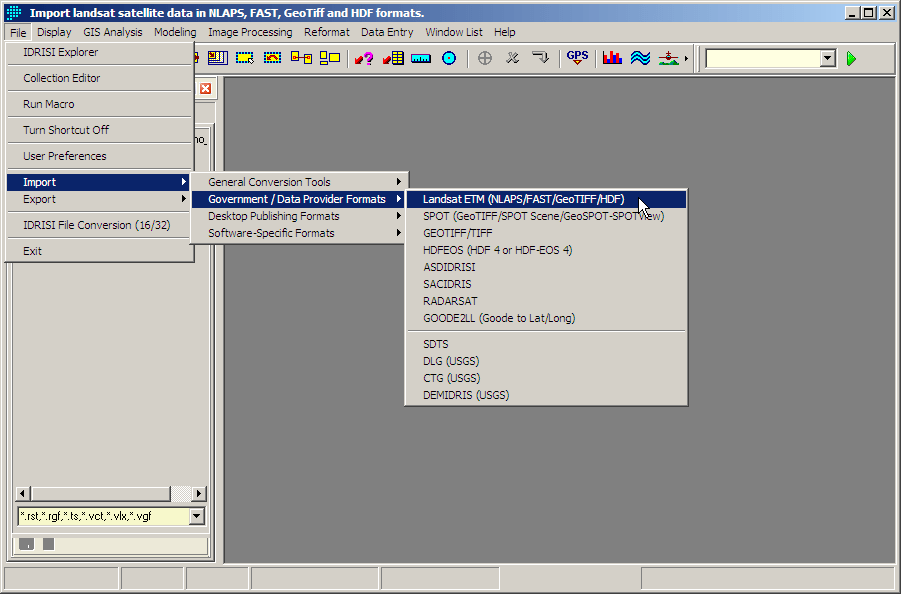
Task: Click the first grey icon below filter box
Action: [26, 543]
